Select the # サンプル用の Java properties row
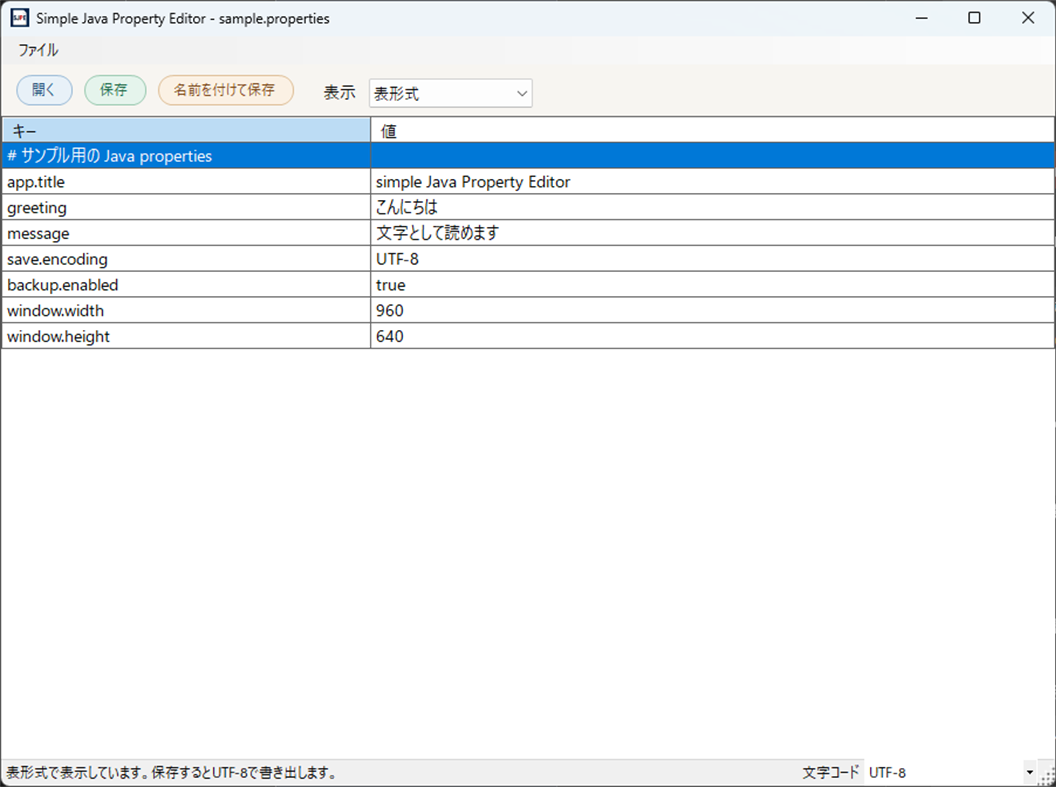Viewport: 1056px width, 787px height. [x=528, y=156]
